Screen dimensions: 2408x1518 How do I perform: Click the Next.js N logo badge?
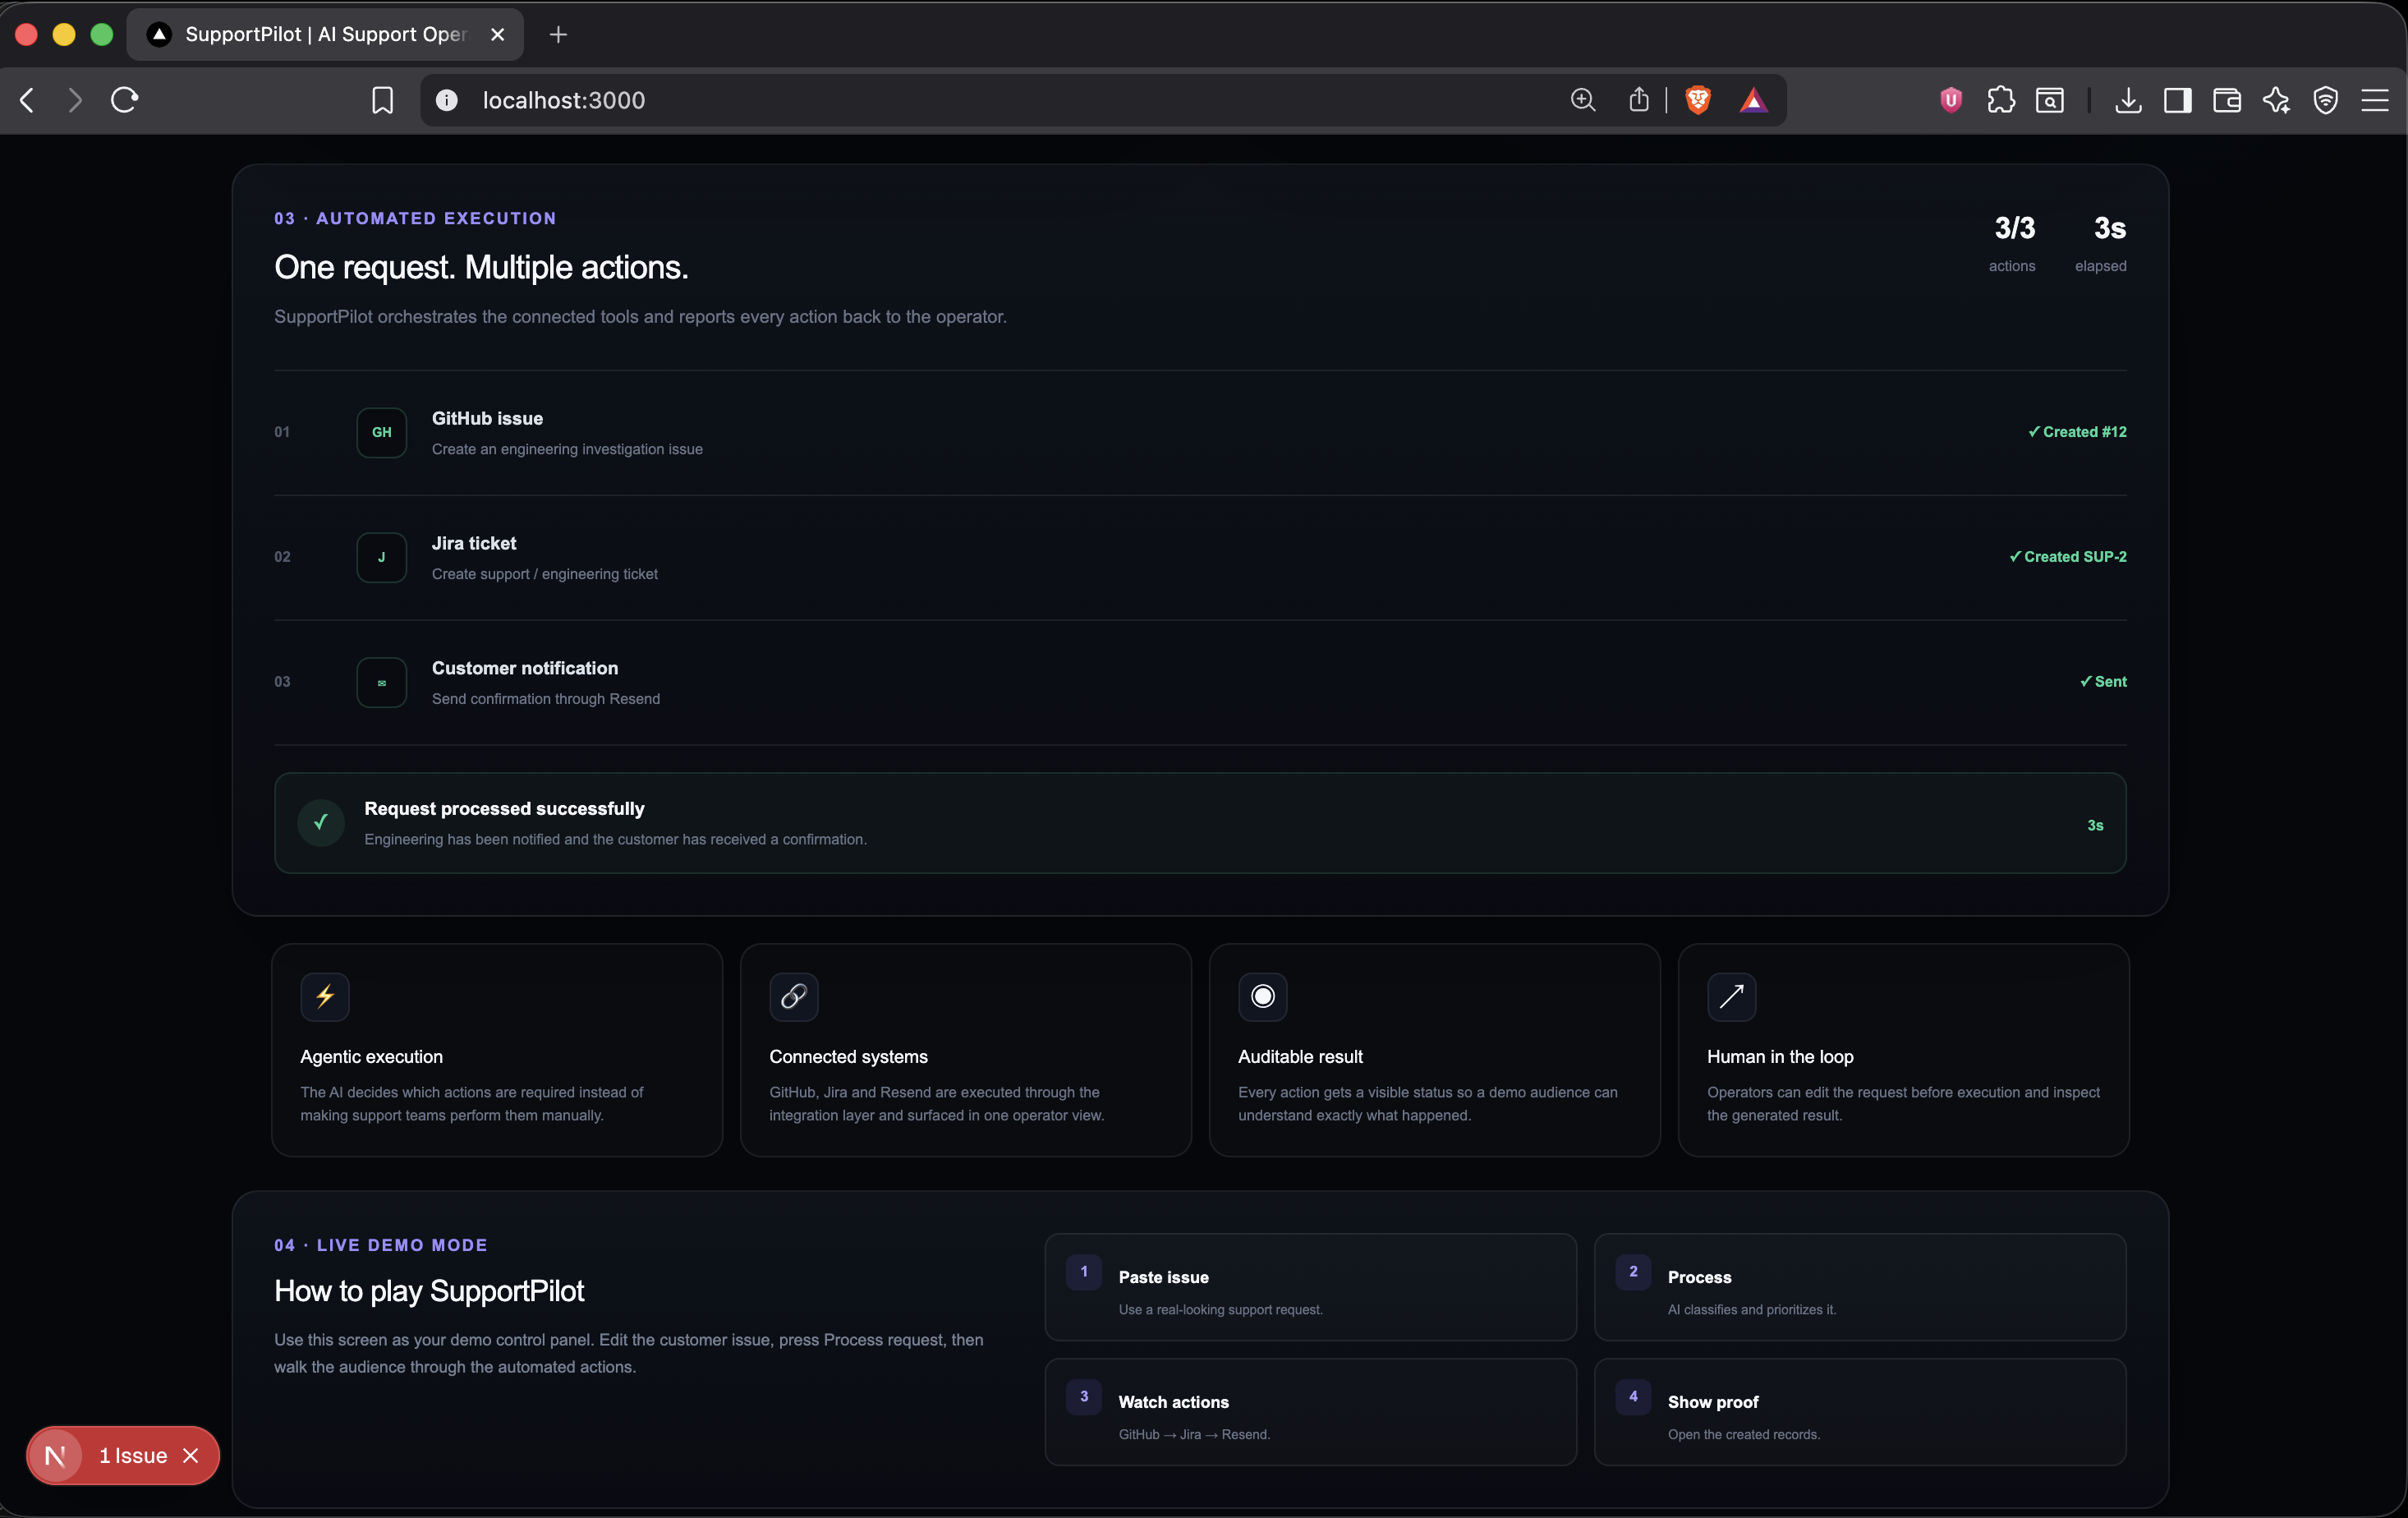(x=55, y=1456)
